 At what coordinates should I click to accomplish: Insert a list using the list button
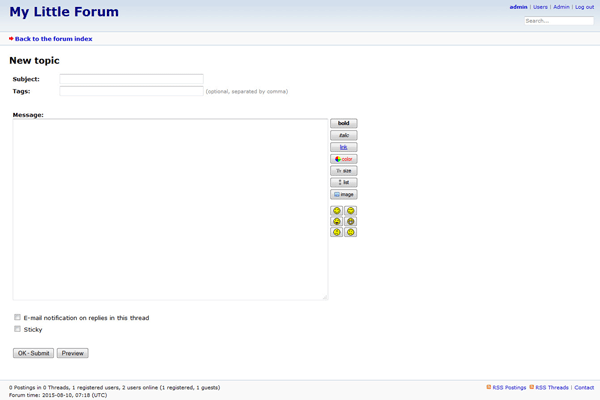(343, 182)
